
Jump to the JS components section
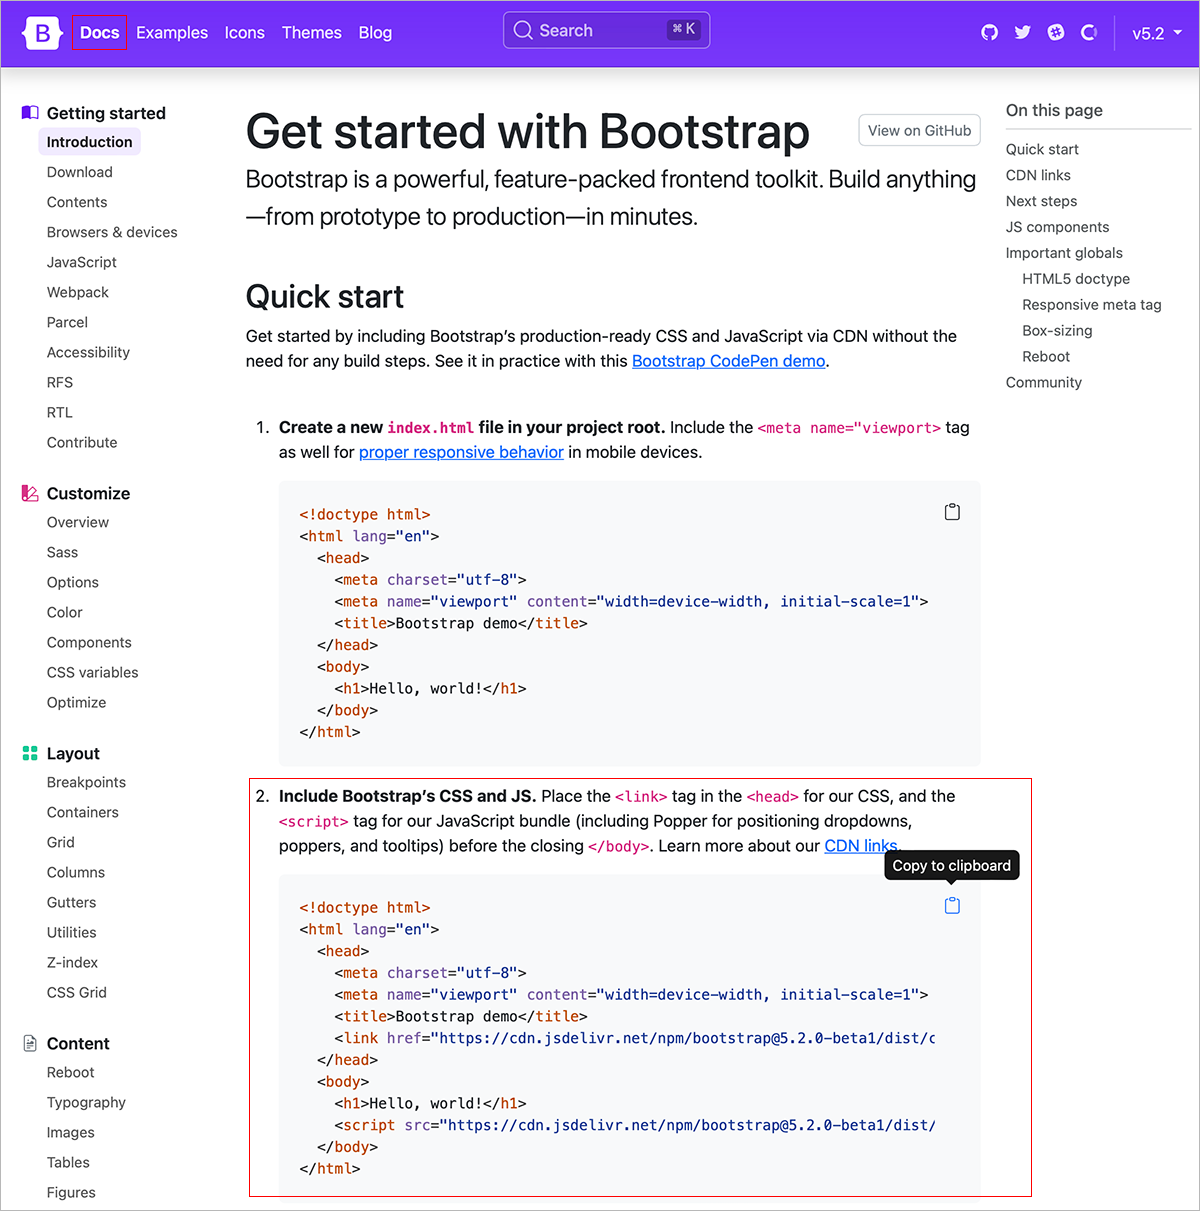(x=1057, y=227)
